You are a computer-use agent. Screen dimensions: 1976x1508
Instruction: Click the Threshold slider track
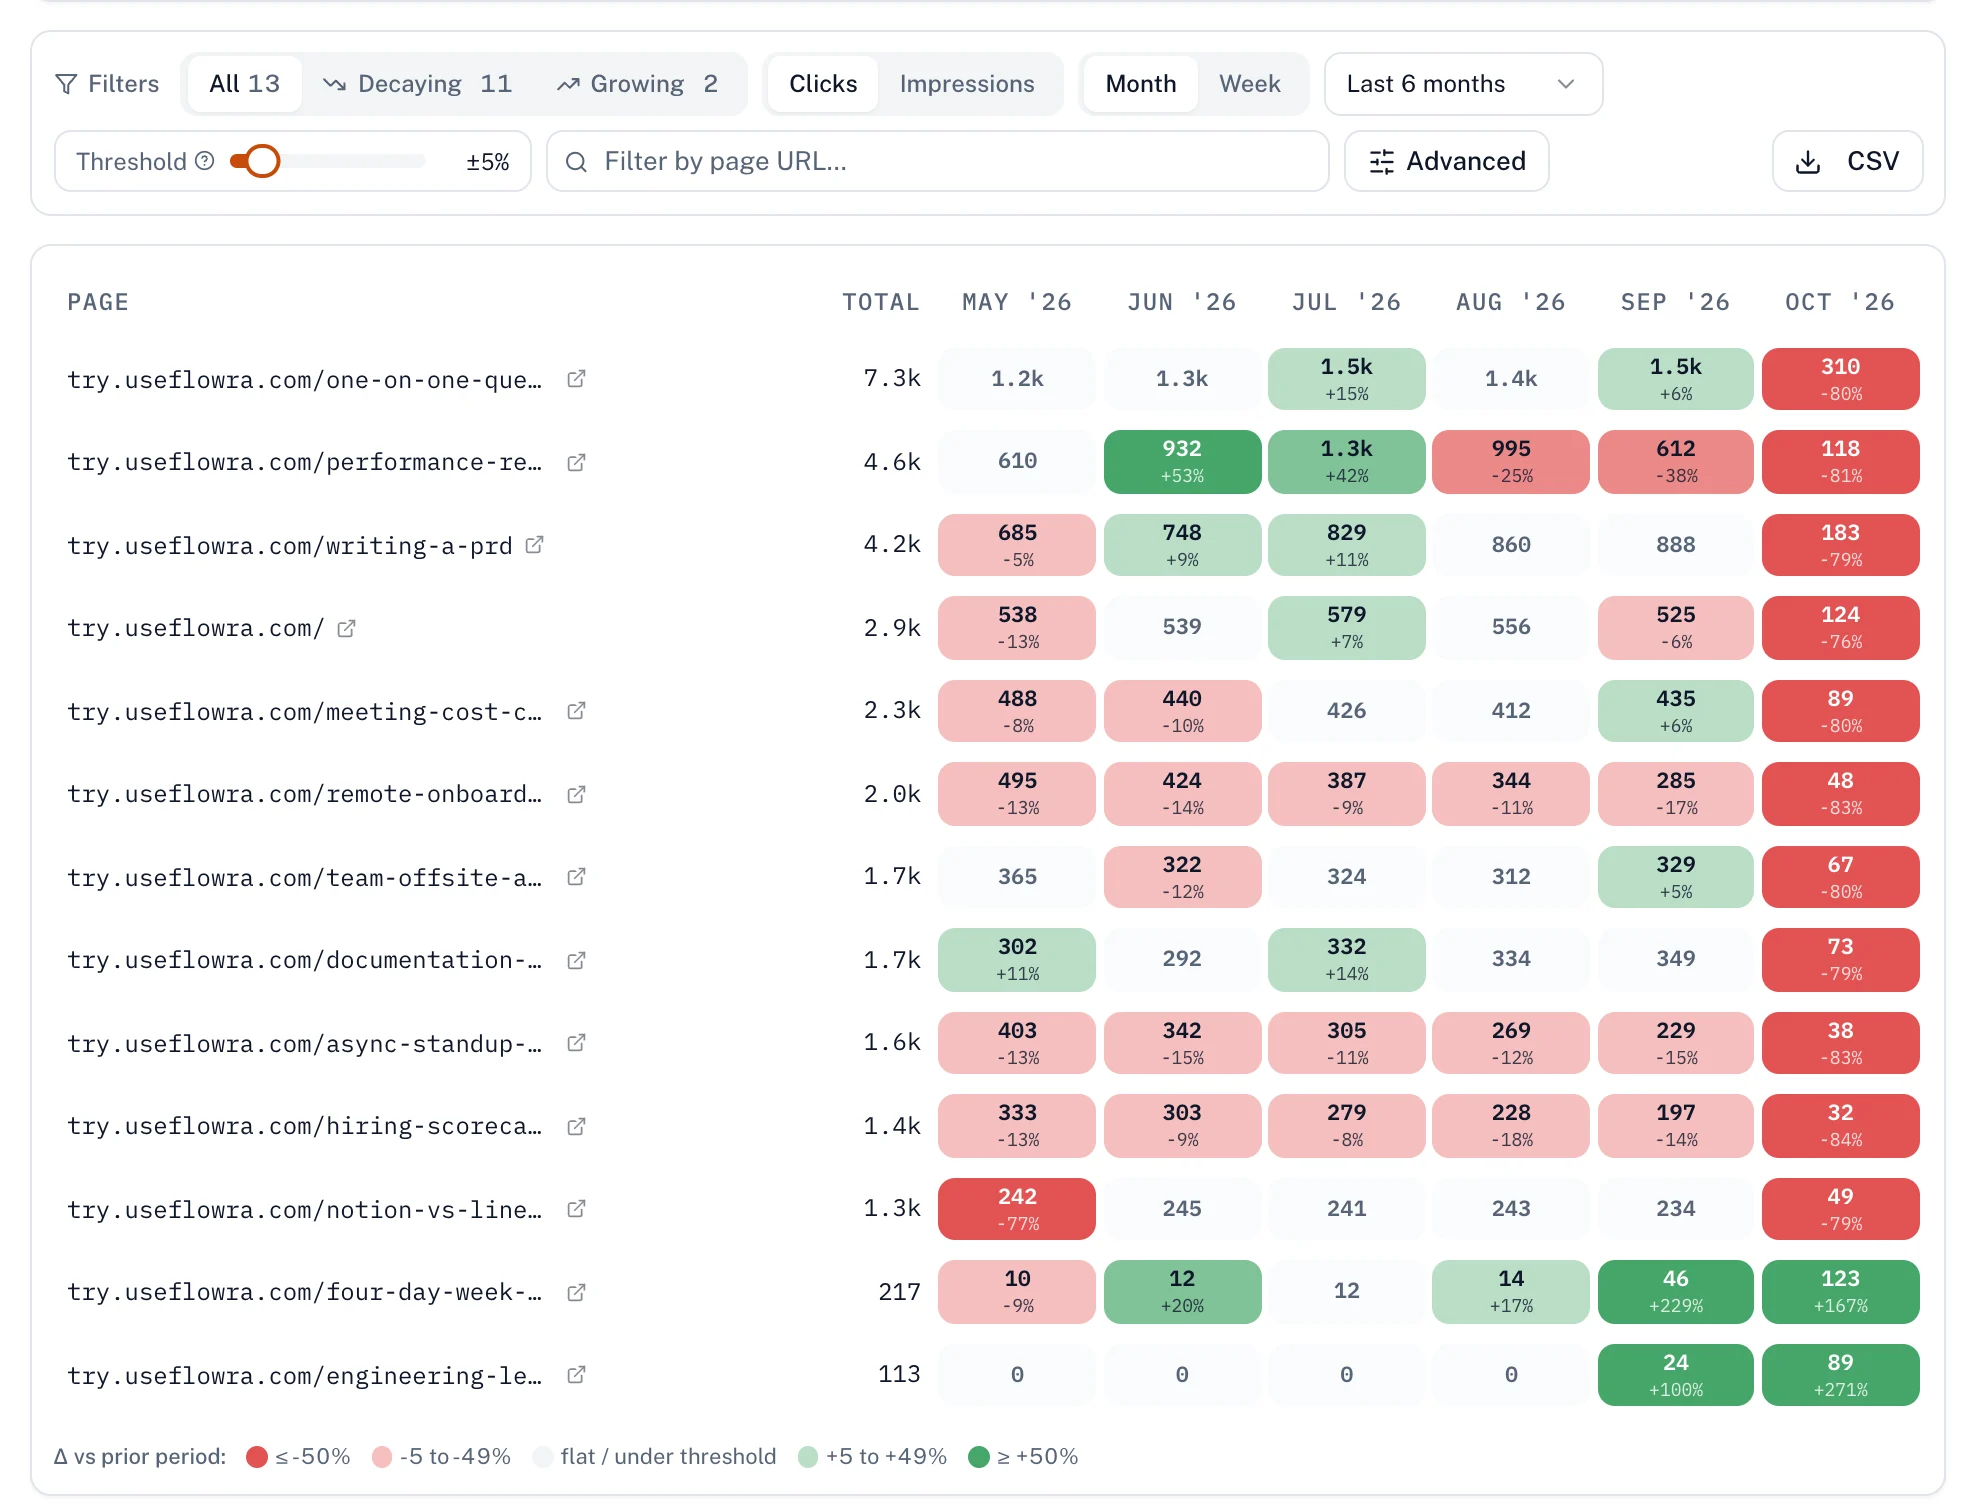pos(328,161)
